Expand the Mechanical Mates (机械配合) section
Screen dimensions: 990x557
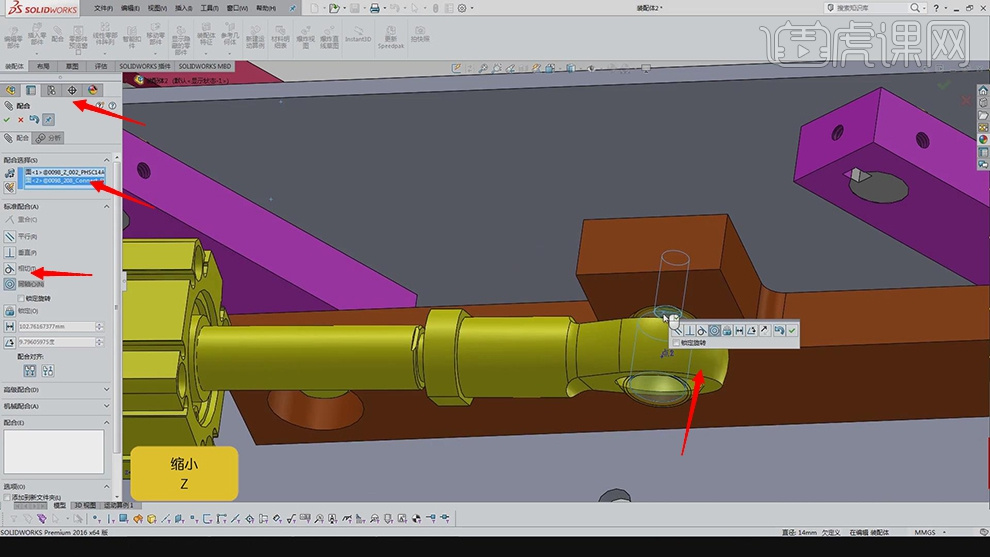pyautogui.click(x=107, y=406)
